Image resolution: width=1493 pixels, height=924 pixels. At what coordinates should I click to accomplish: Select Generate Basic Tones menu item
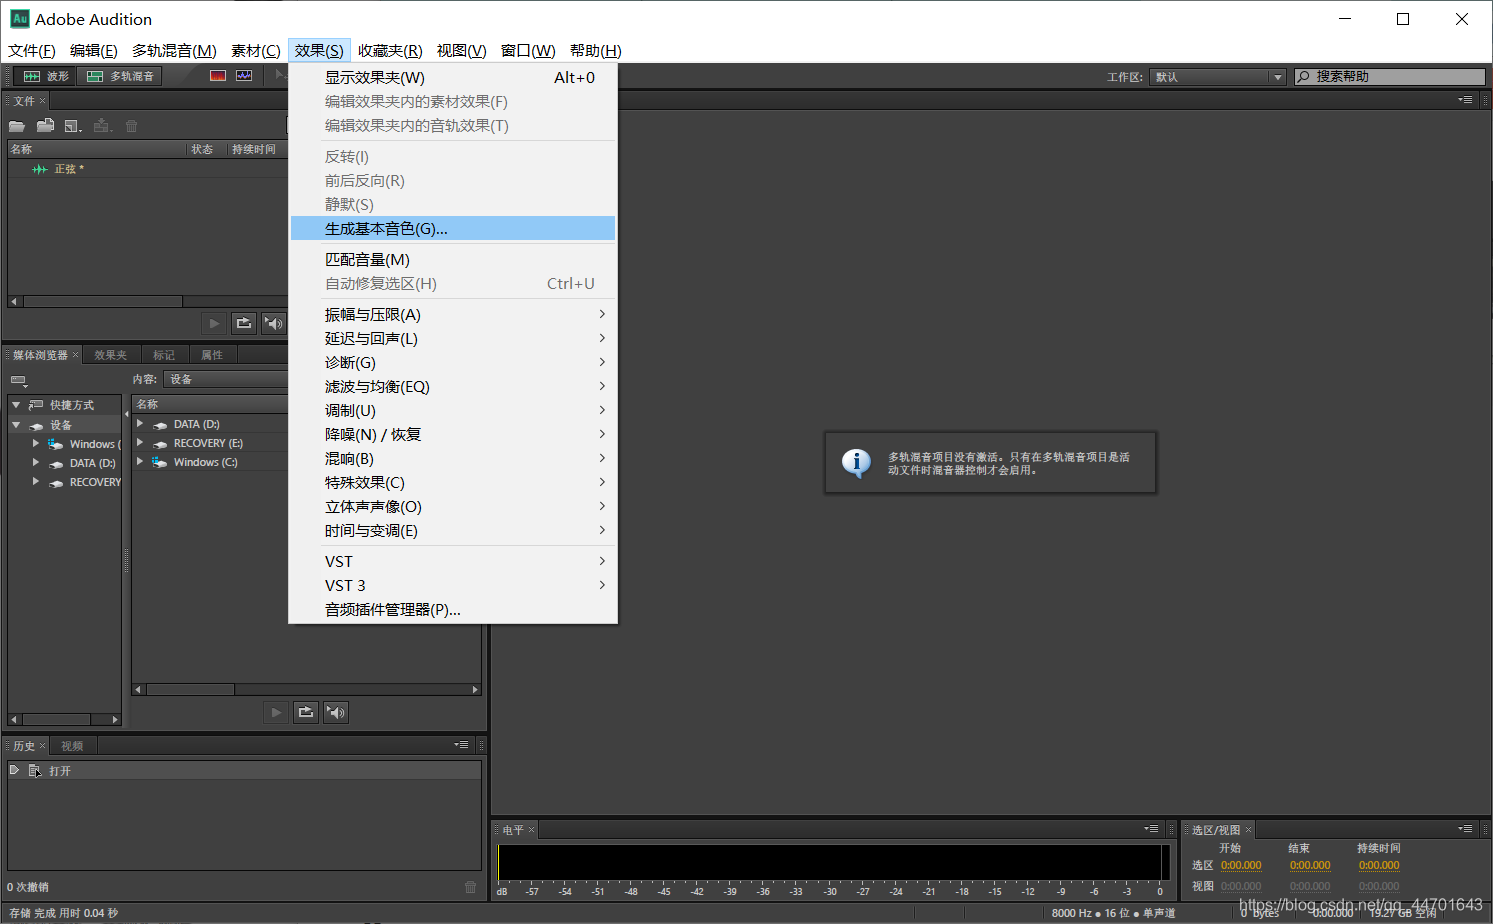[x=453, y=229]
